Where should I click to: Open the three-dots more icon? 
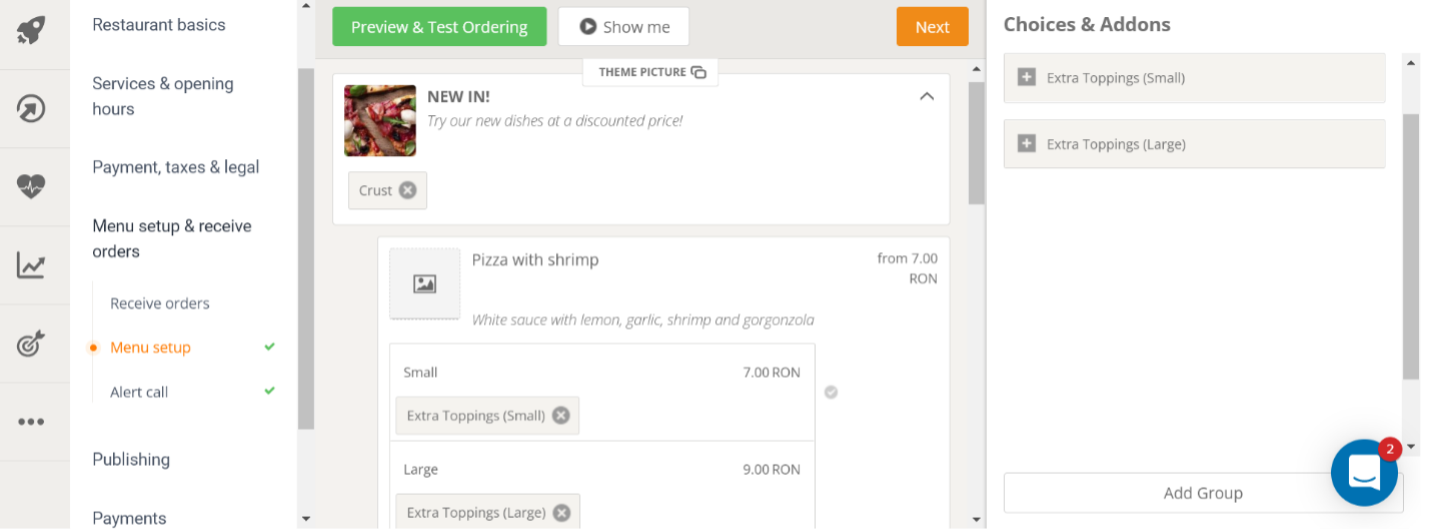(31, 421)
